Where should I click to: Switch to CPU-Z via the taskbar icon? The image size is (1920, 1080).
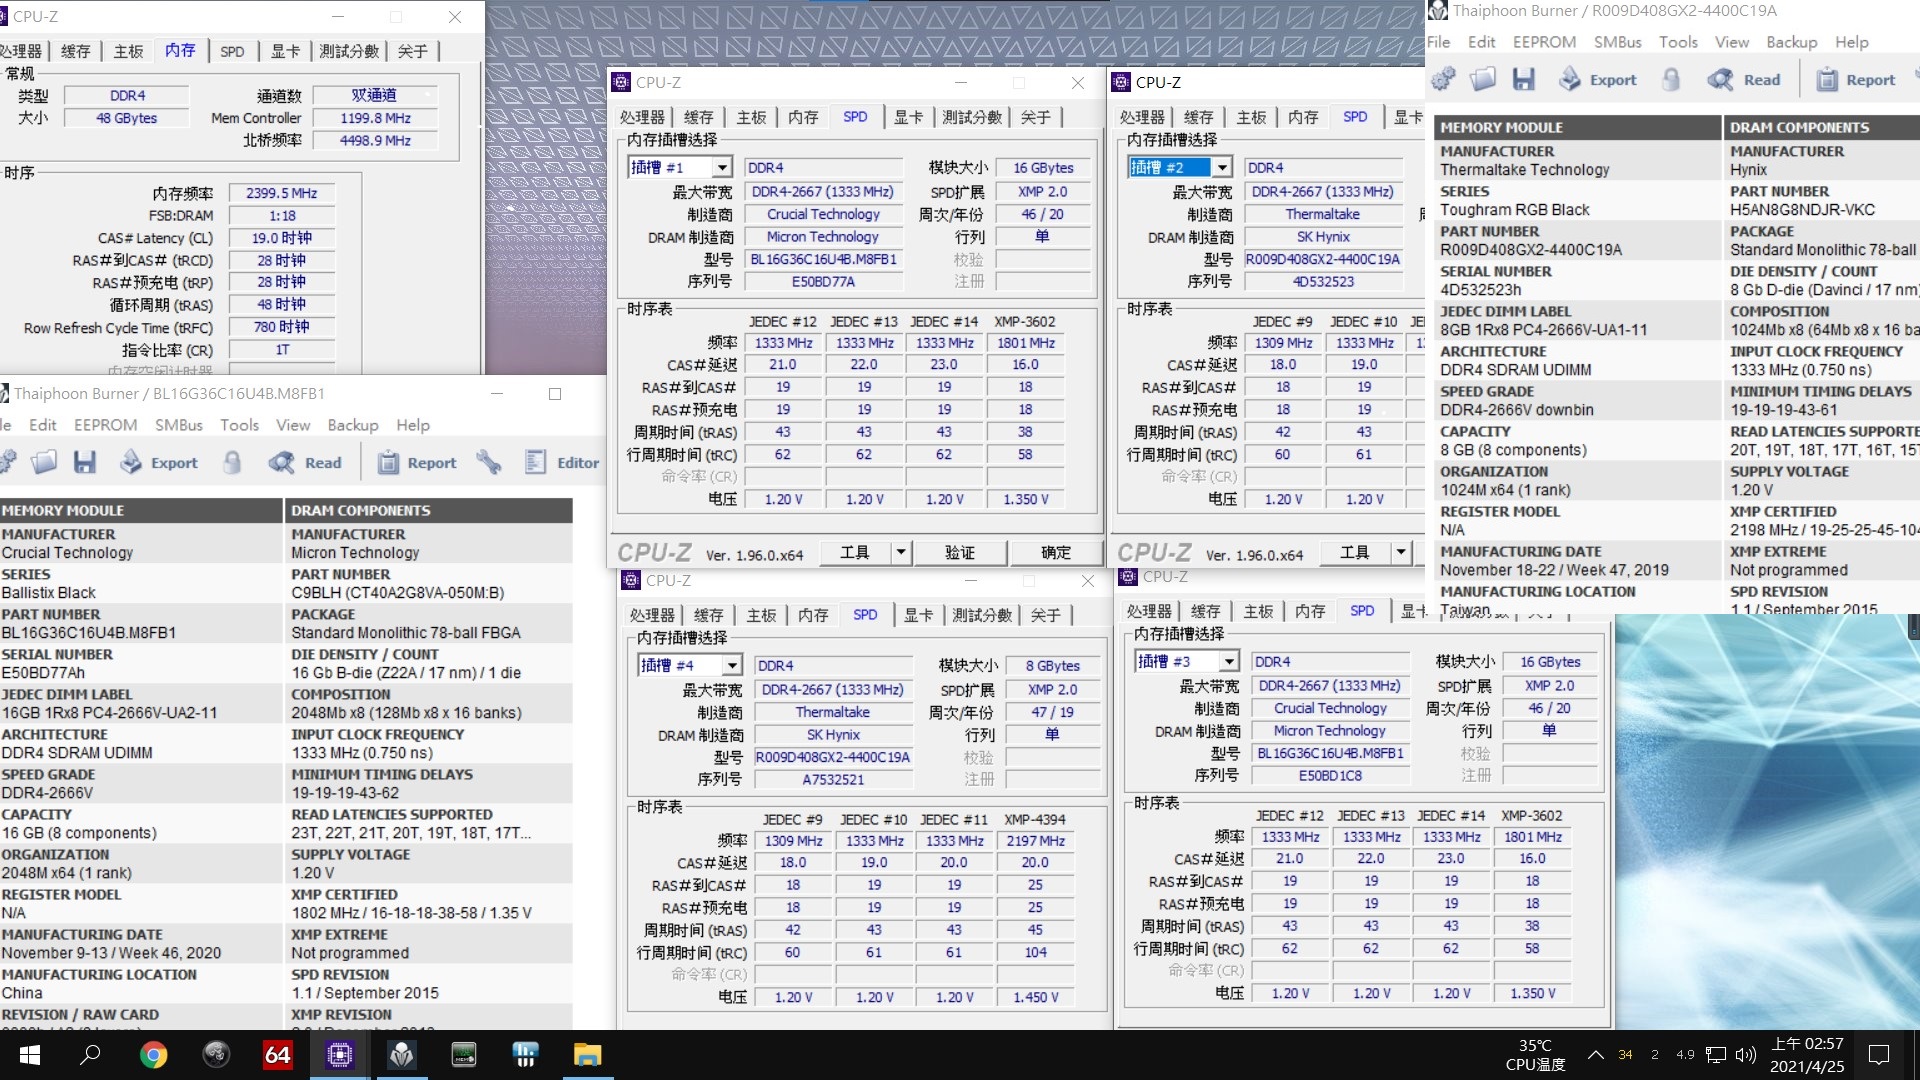click(339, 1055)
